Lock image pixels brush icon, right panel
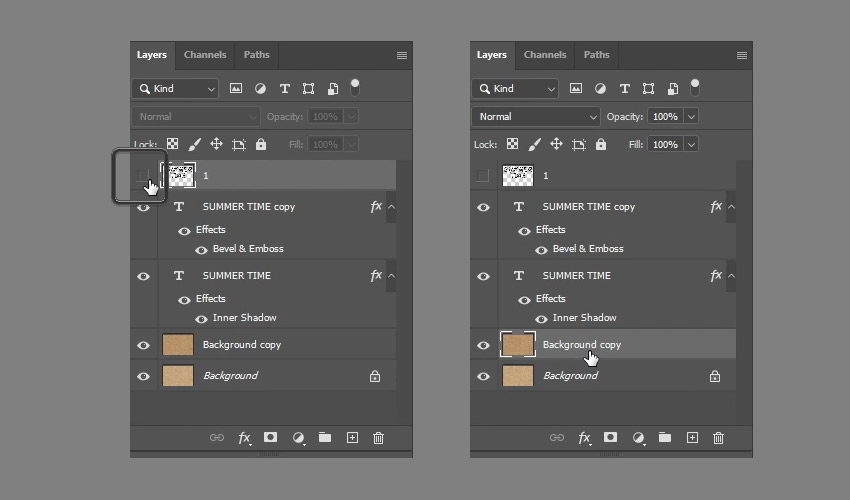This screenshot has width=850, height=500. [x=535, y=144]
